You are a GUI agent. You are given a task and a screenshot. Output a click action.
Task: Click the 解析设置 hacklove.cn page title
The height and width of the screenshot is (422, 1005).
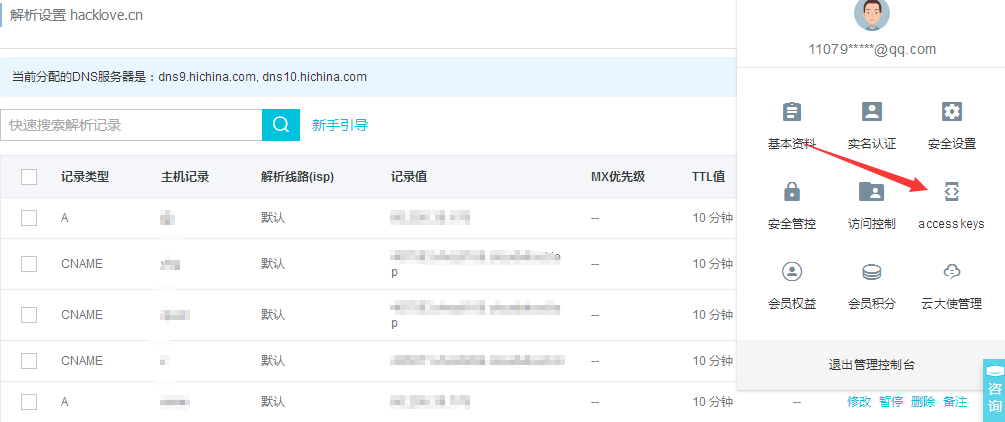(76, 15)
